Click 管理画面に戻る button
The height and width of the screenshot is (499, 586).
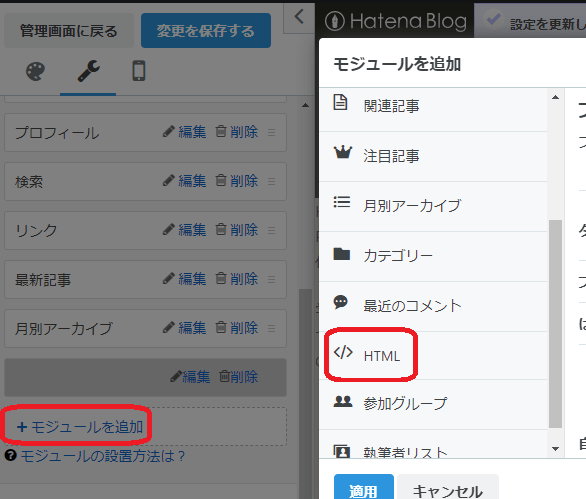[69, 31]
